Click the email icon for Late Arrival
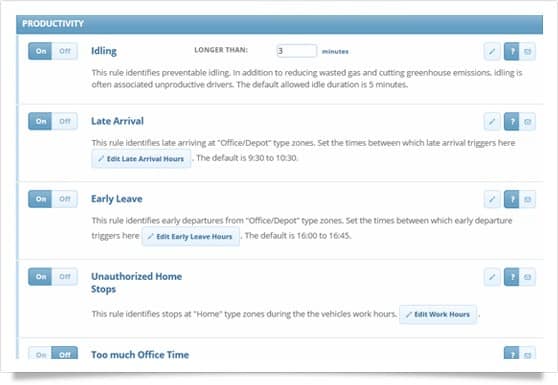 527,122
